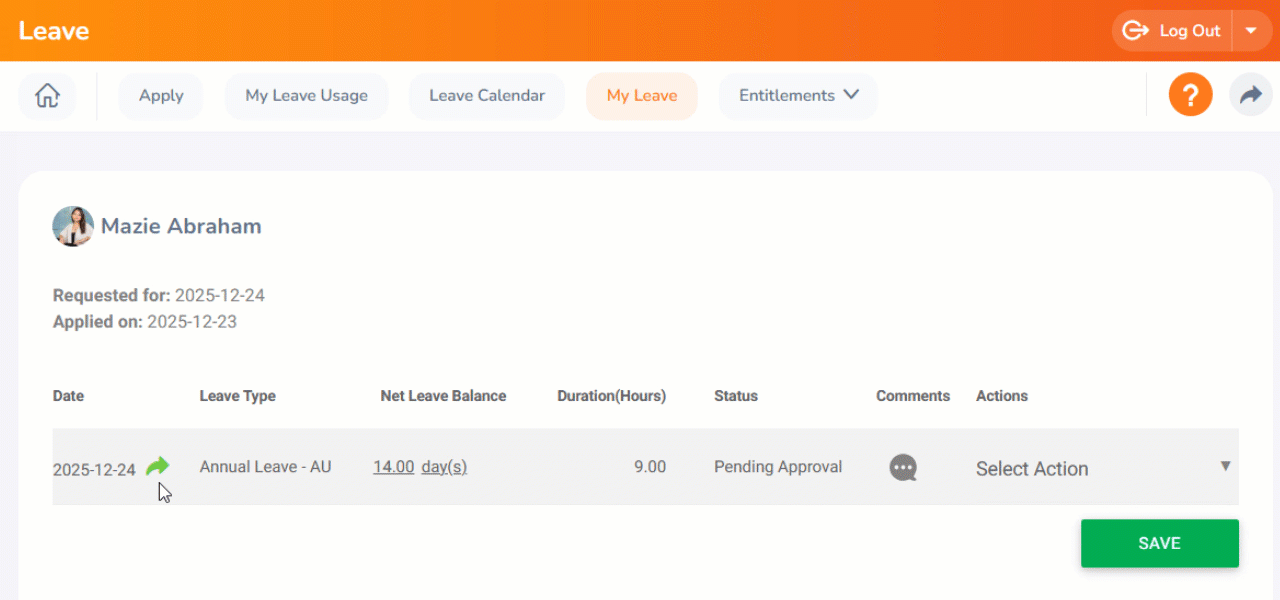Click the 14.00 net leave balance link
The image size is (1280, 600).
pos(393,467)
